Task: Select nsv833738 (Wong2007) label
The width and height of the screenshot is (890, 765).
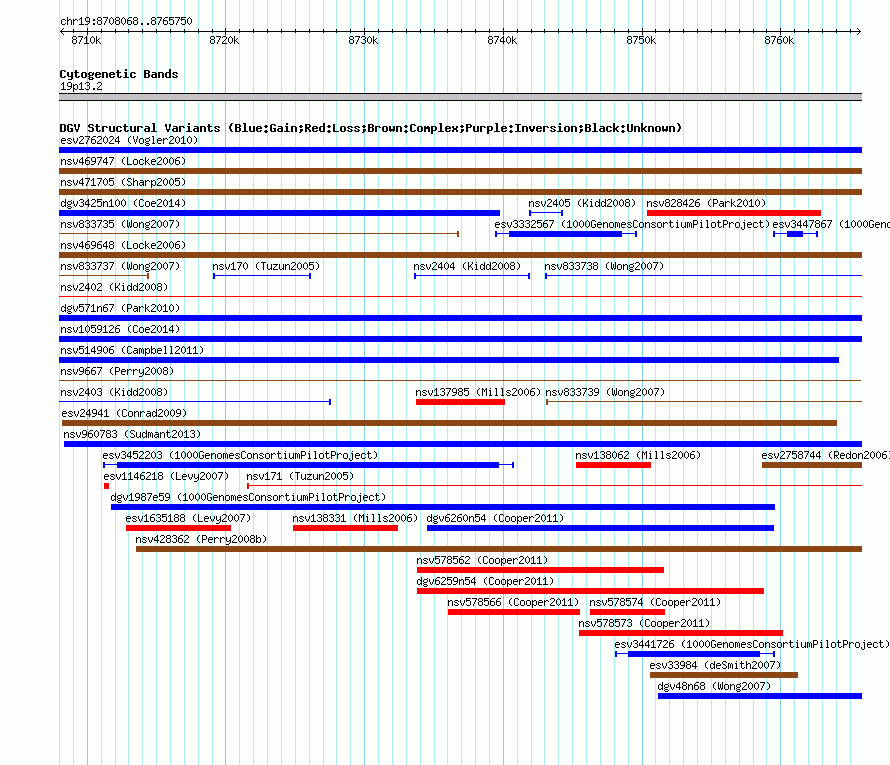Action: pos(604,266)
